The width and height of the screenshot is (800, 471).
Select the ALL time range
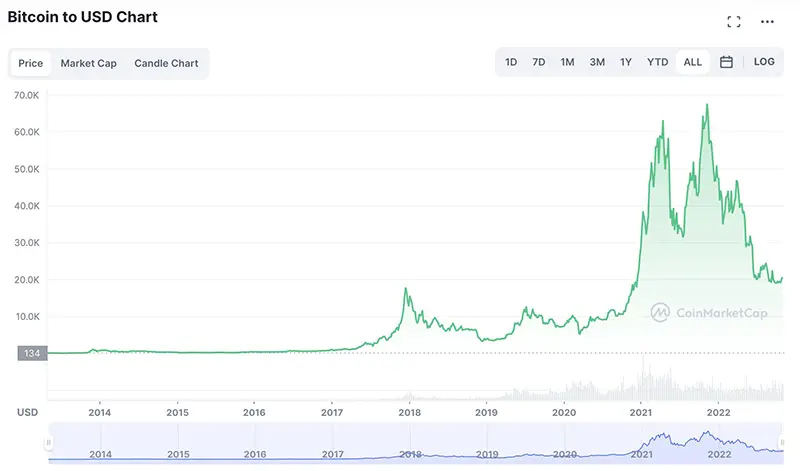[692, 62]
